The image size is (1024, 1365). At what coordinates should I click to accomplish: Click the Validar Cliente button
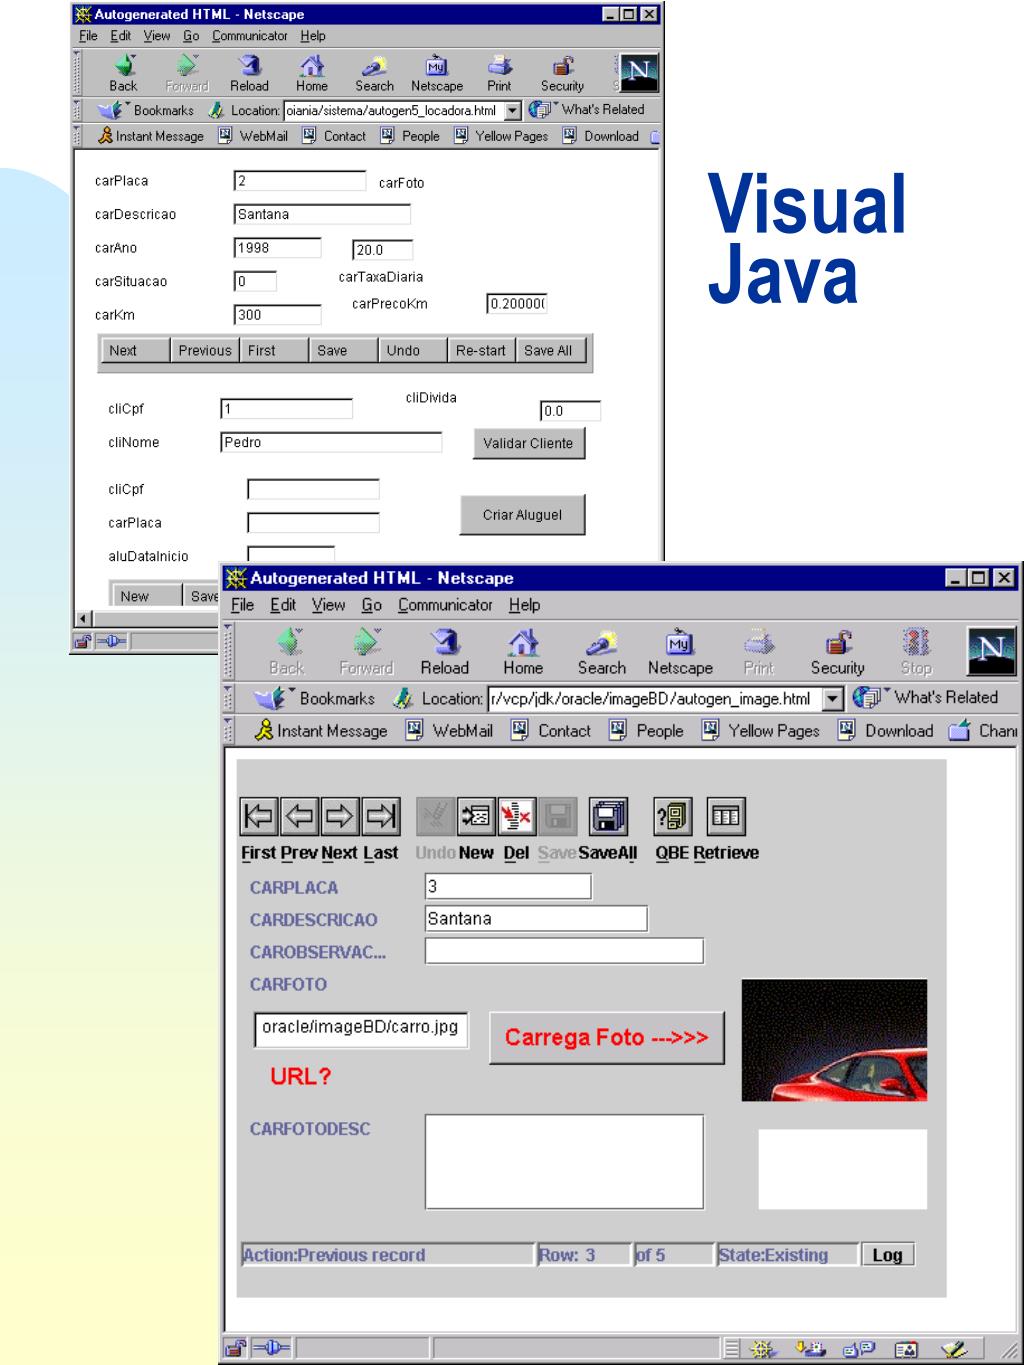(528, 443)
